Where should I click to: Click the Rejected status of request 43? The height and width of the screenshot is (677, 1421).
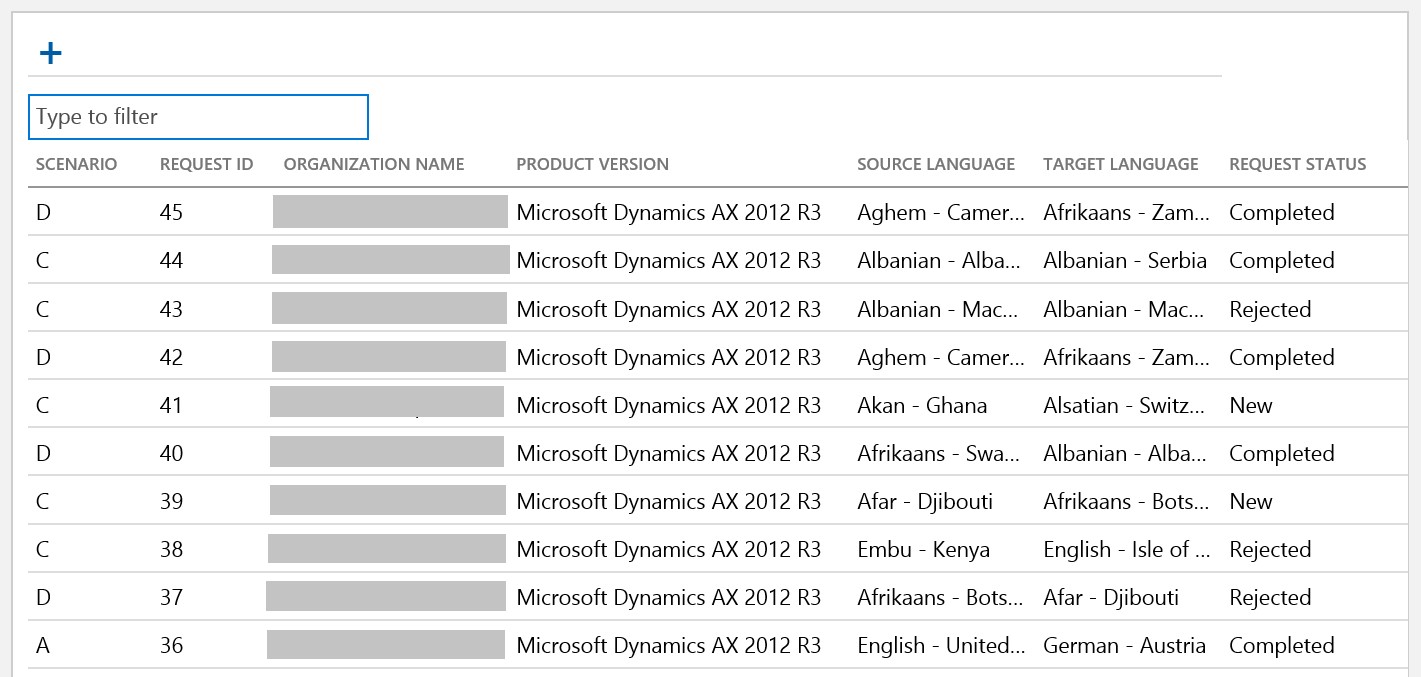pos(1269,310)
